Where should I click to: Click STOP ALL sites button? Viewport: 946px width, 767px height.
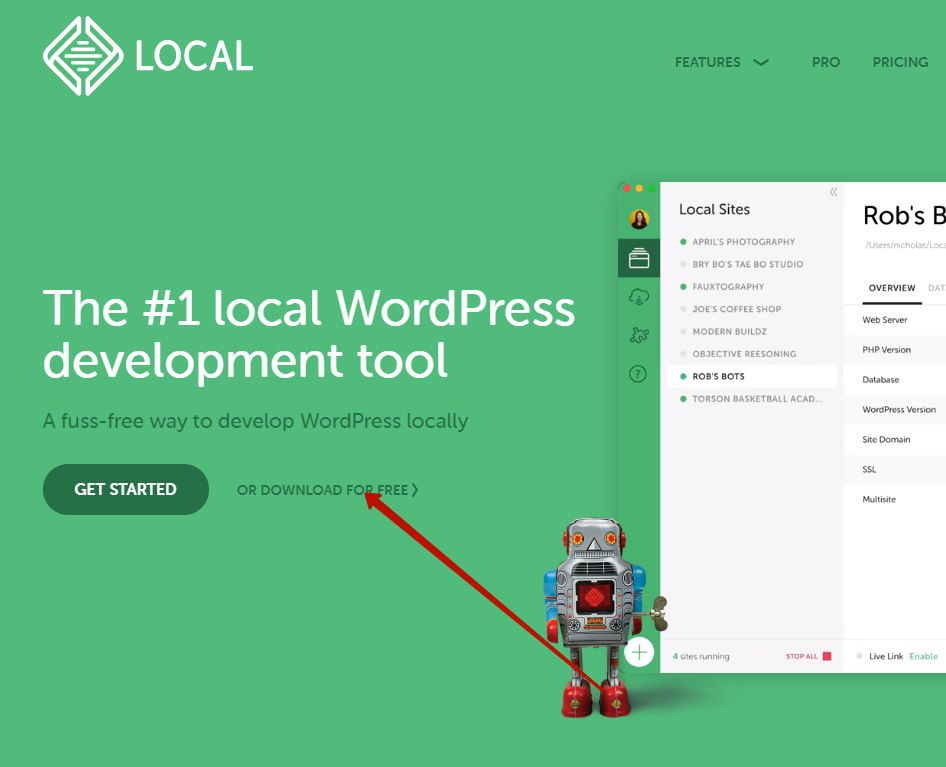801,656
